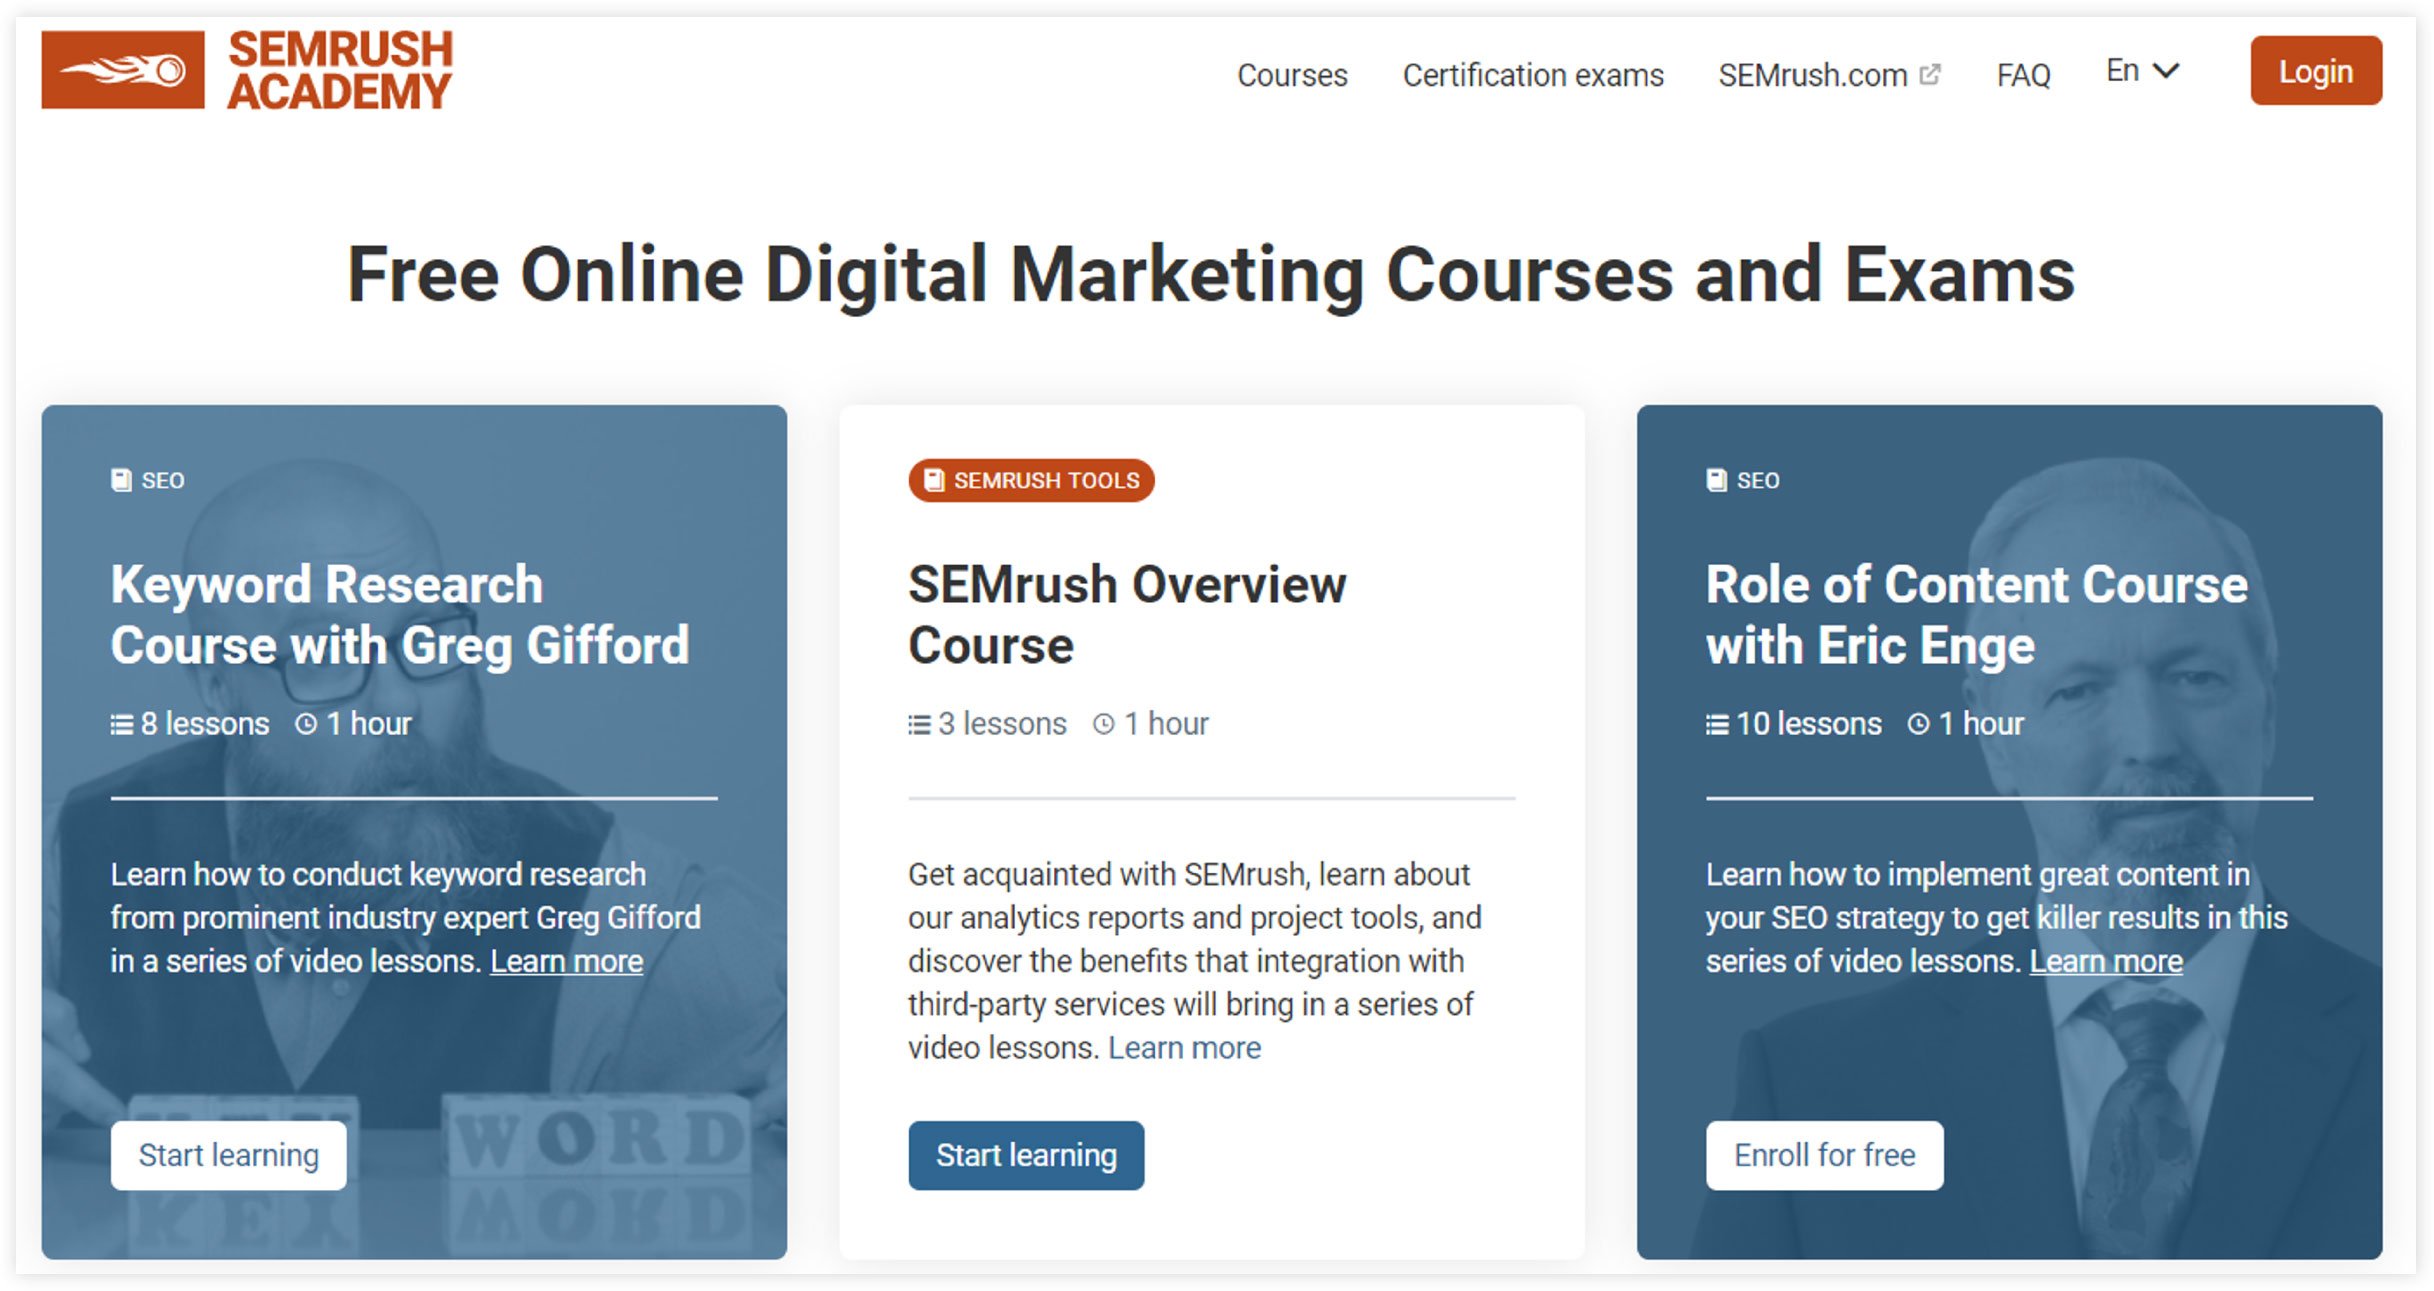Click the Login button
Screen dimensions: 2434x1291
coord(2315,71)
